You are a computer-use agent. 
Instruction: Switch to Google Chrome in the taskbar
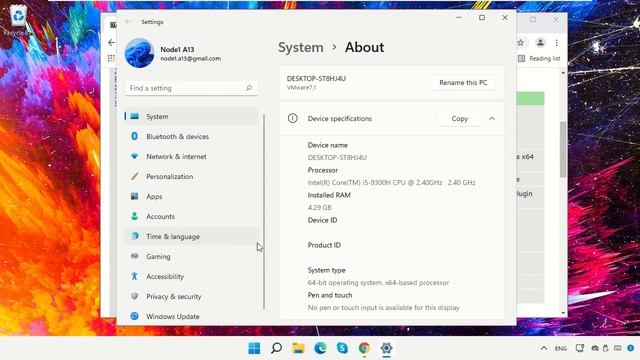tap(364, 348)
